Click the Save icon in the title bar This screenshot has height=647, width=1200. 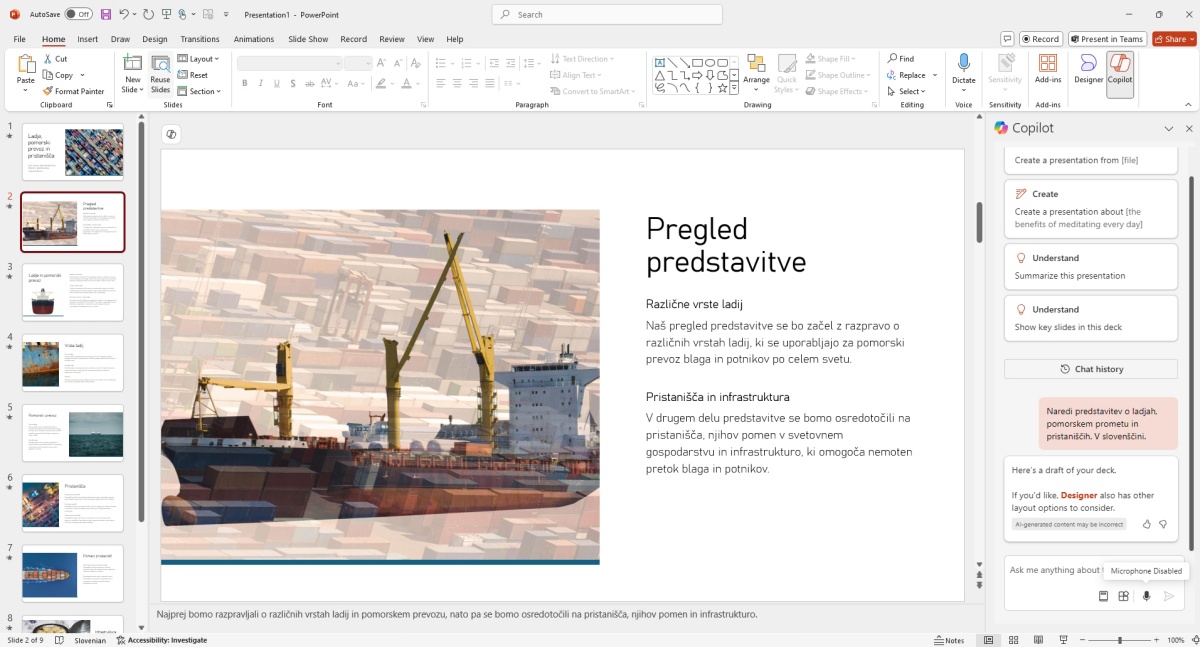click(105, 14)
